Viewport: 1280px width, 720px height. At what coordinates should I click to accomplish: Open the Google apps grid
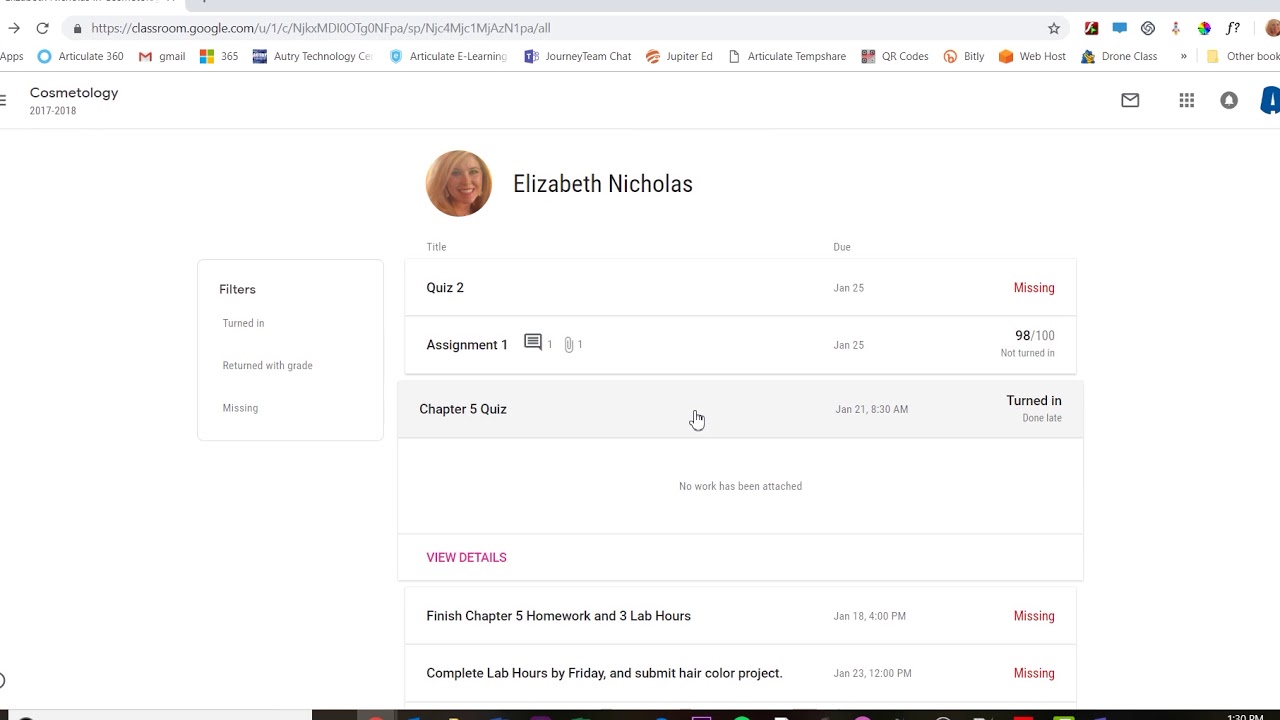click(1187, 100)
